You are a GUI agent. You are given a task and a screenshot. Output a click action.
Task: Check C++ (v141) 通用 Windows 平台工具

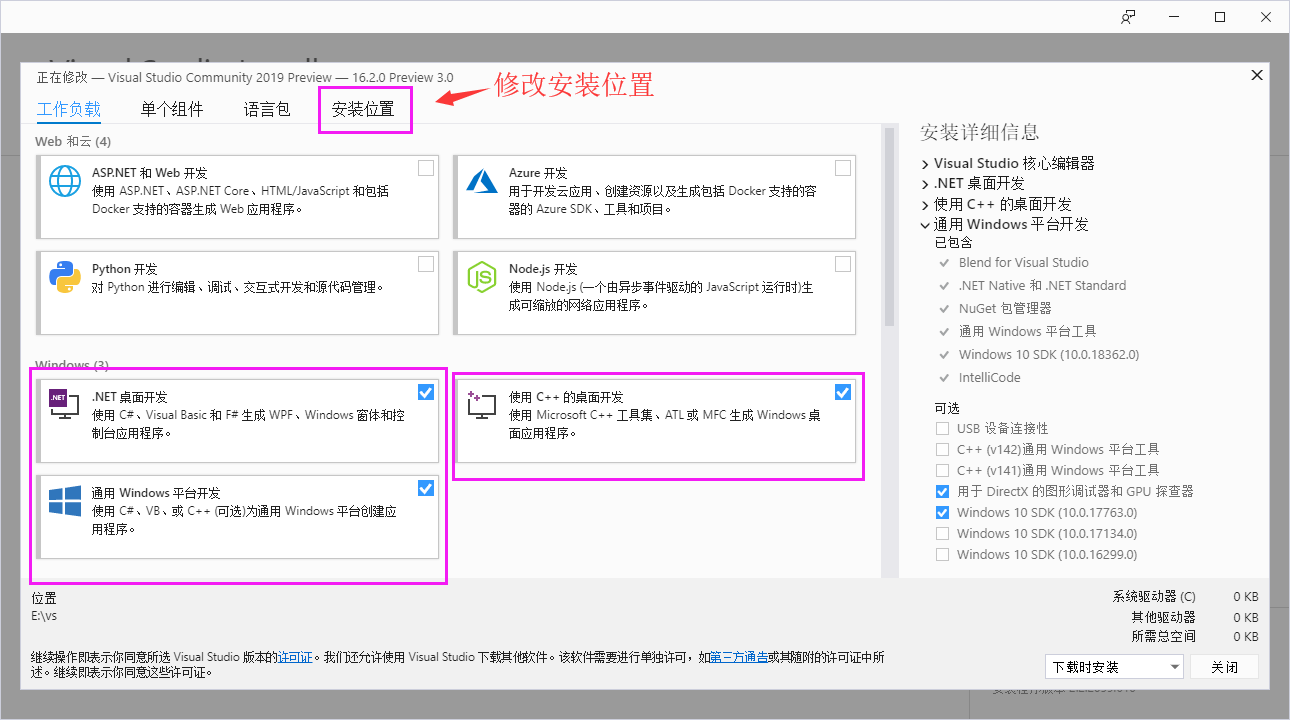click(942, 470)
